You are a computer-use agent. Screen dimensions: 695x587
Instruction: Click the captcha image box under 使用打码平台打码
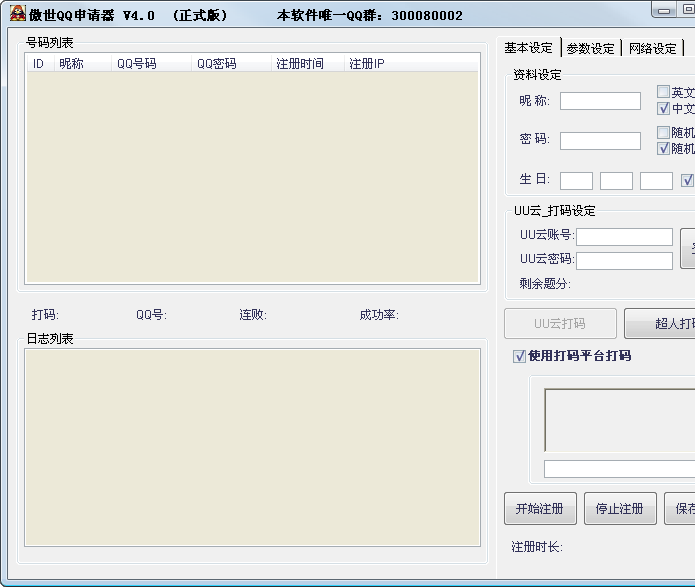[620, 420]
